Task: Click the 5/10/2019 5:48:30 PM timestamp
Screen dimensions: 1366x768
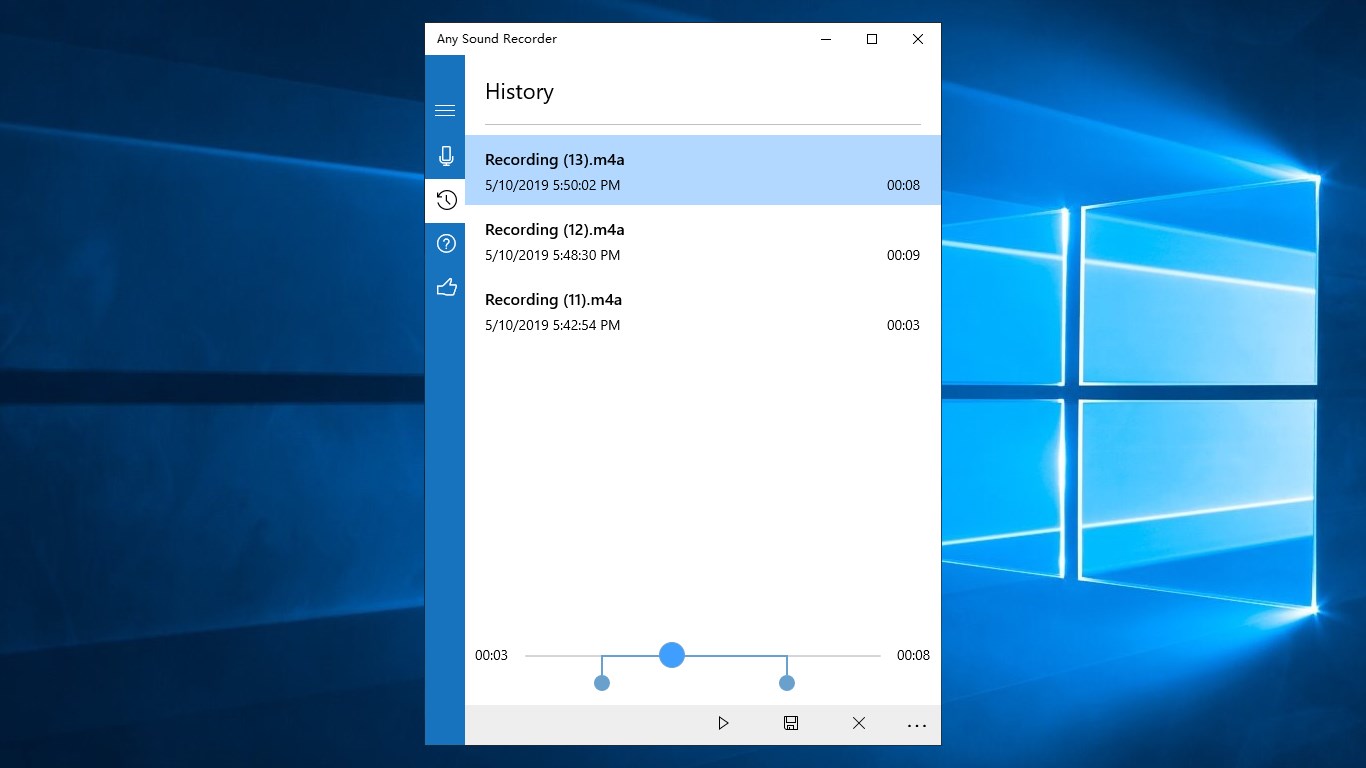Action: click(552, 255)
